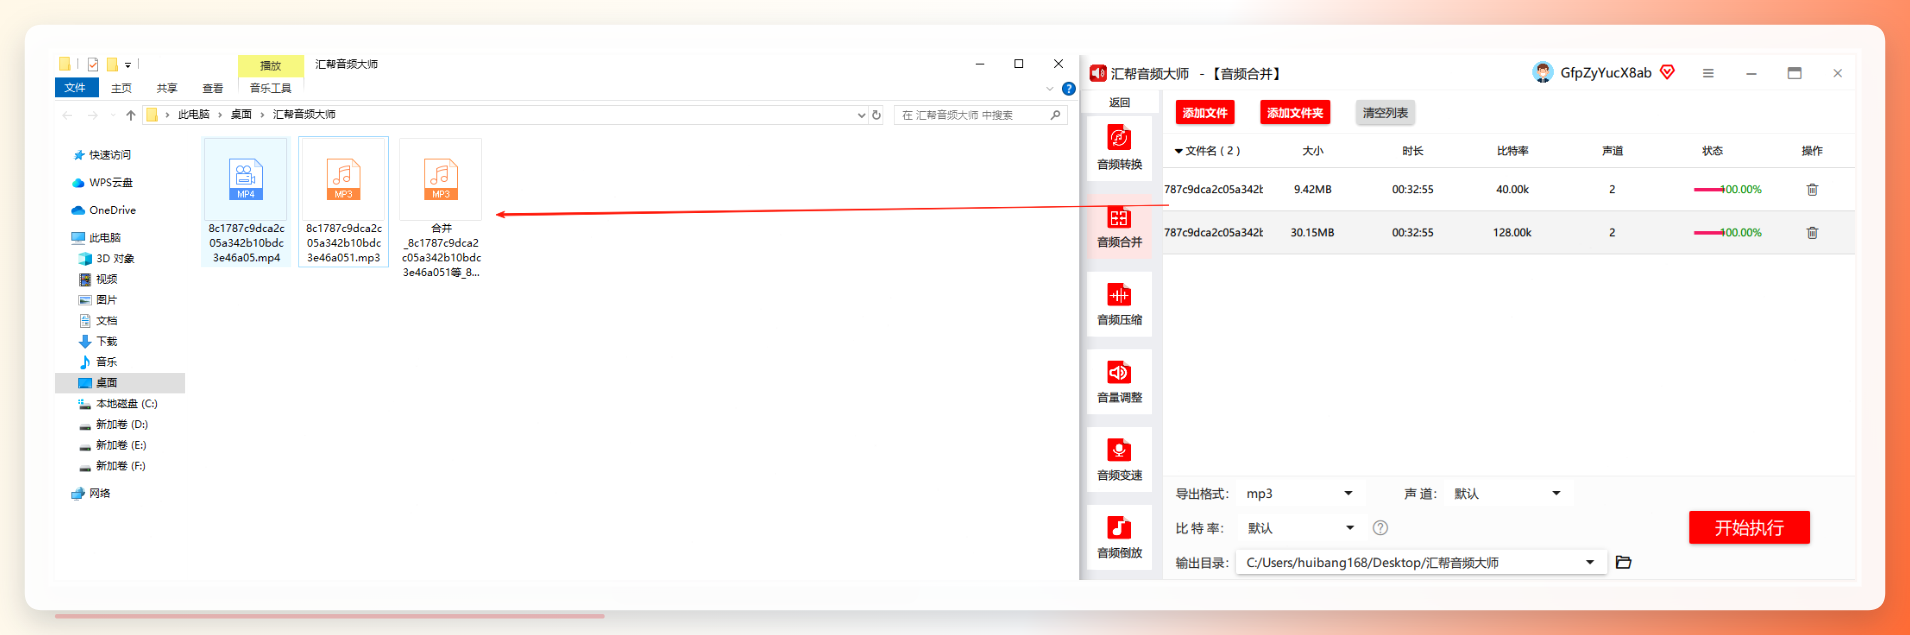The image size is (1910, 635).
Task: Click the 时长 column header
Action: pos(1412,151)
